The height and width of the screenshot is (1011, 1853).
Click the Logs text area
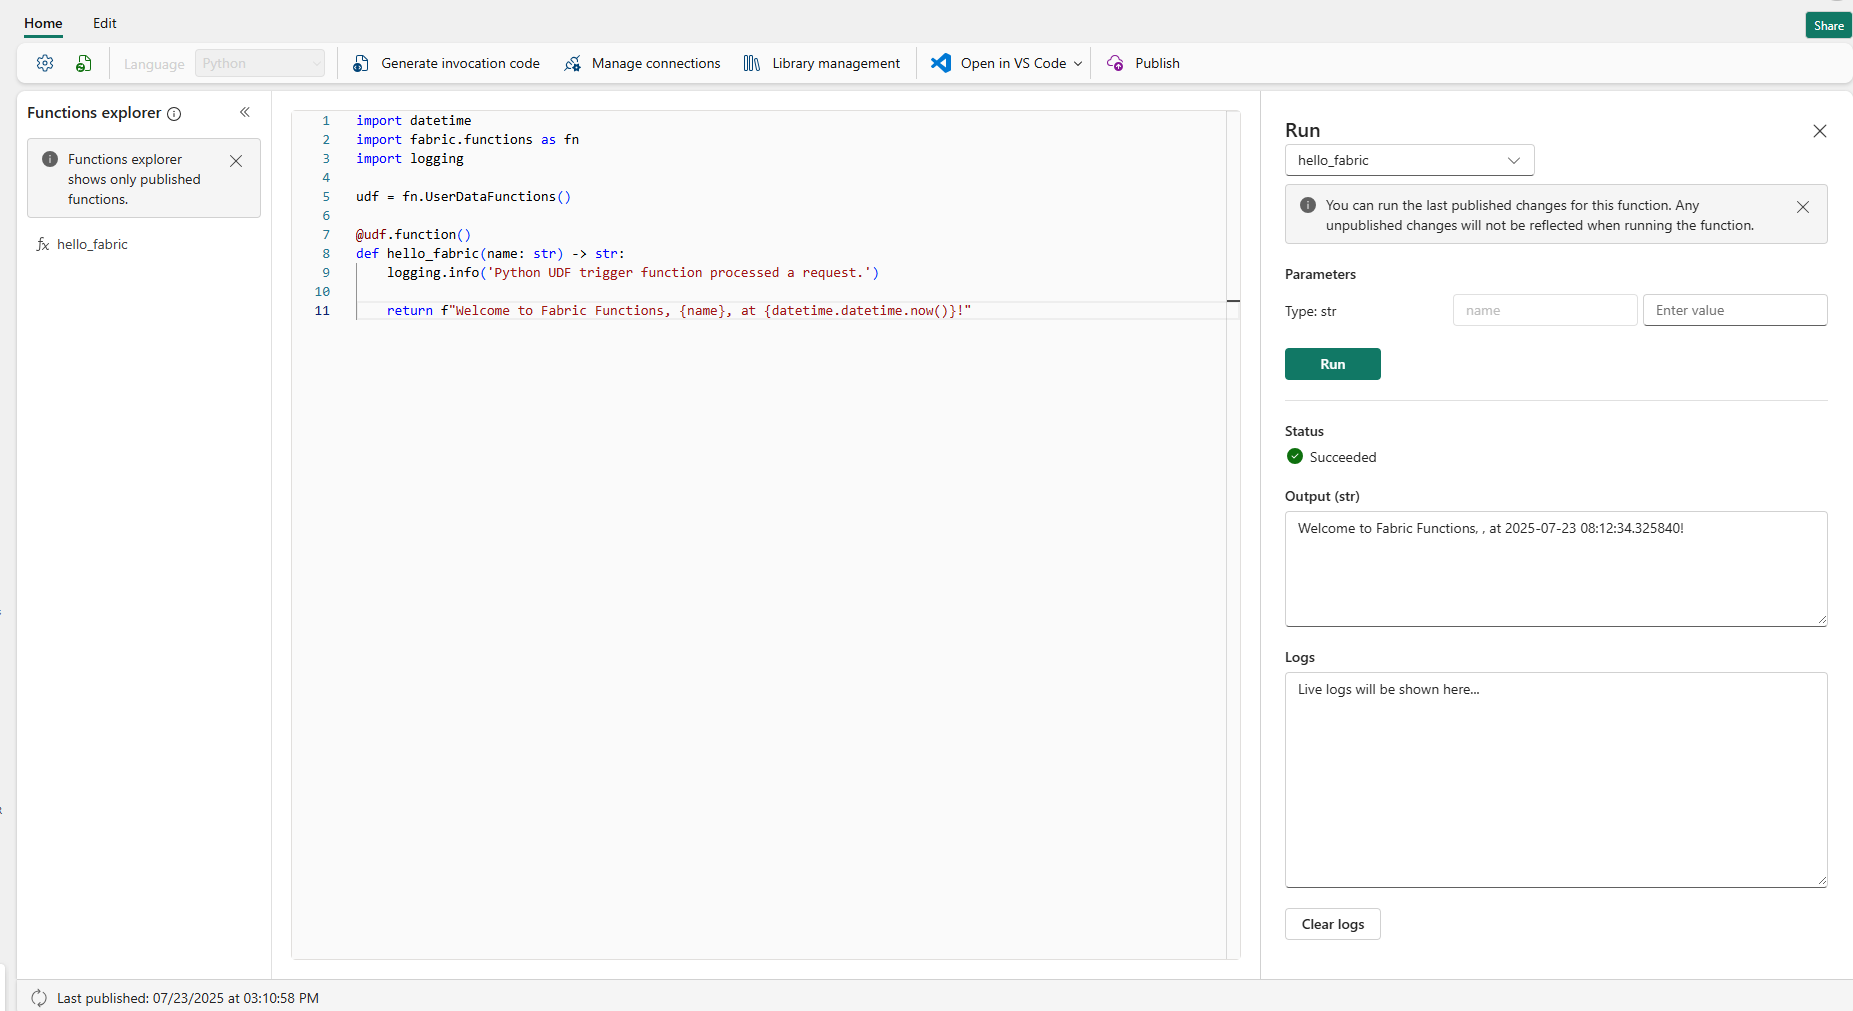1556,780
